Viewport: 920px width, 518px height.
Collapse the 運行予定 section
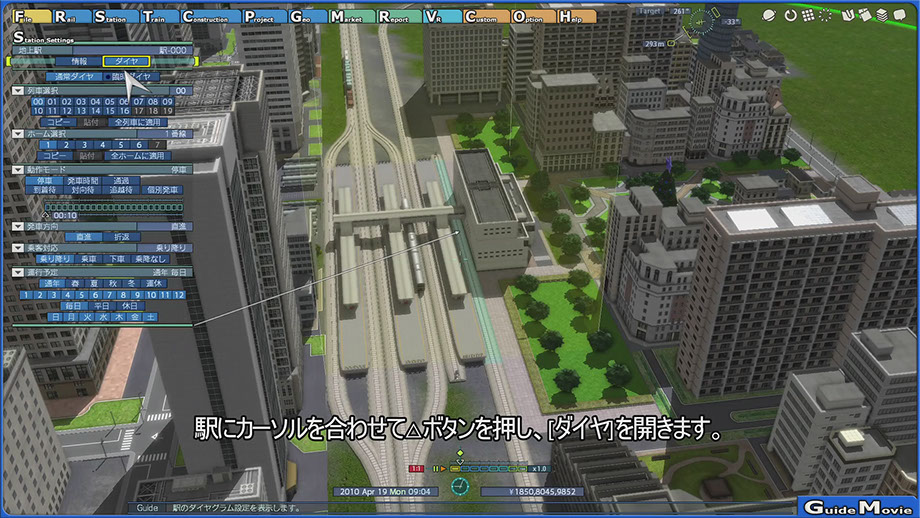click(x=18, y=271)
